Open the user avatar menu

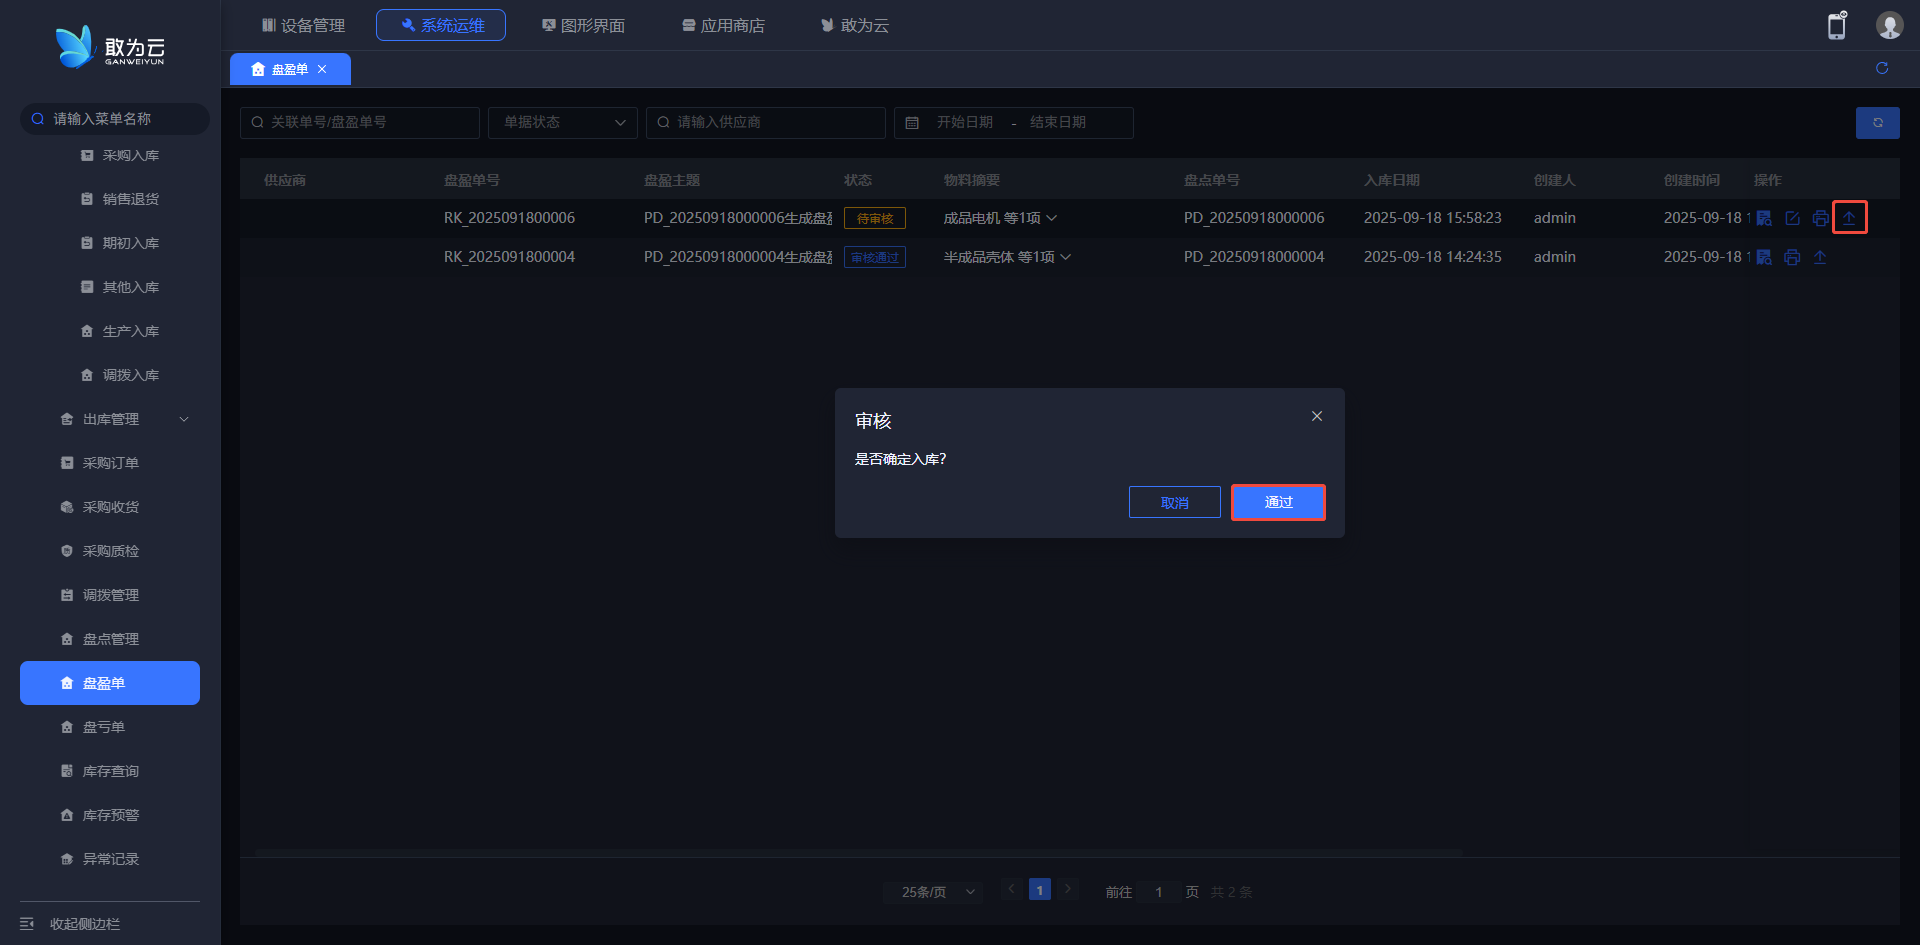1889,25
